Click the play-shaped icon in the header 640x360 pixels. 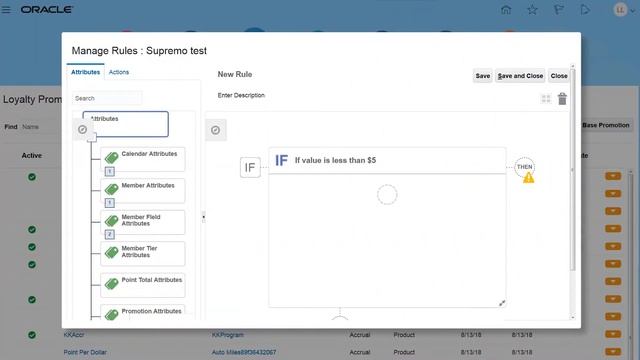[x=585, y=9]
